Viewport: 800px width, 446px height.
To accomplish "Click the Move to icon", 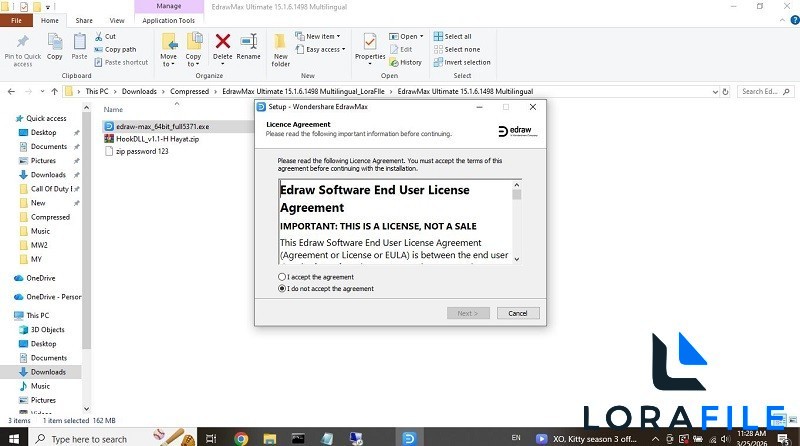I will [169, 42].
